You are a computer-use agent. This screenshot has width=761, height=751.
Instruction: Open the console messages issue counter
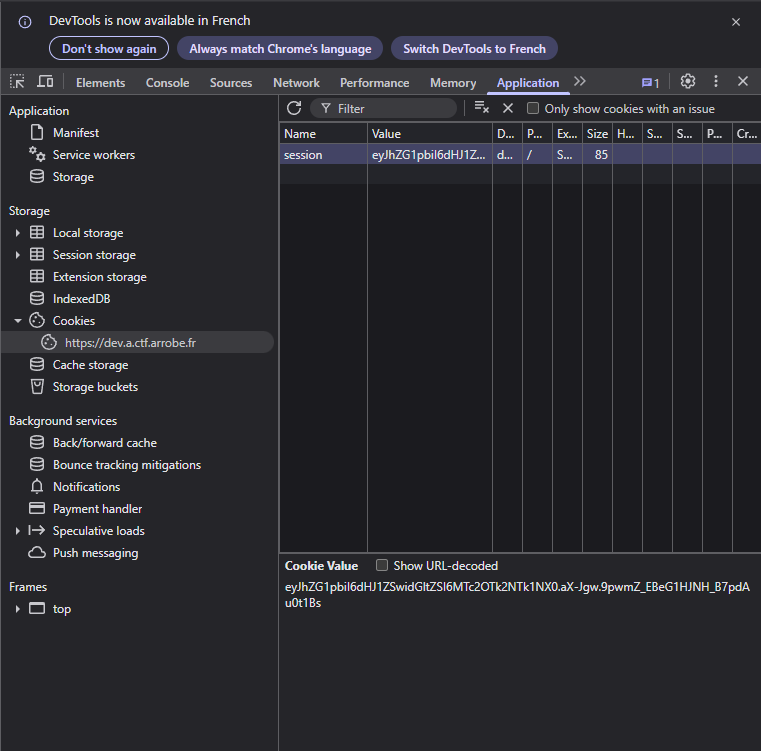pyautogui.click(x=650, y=82)
